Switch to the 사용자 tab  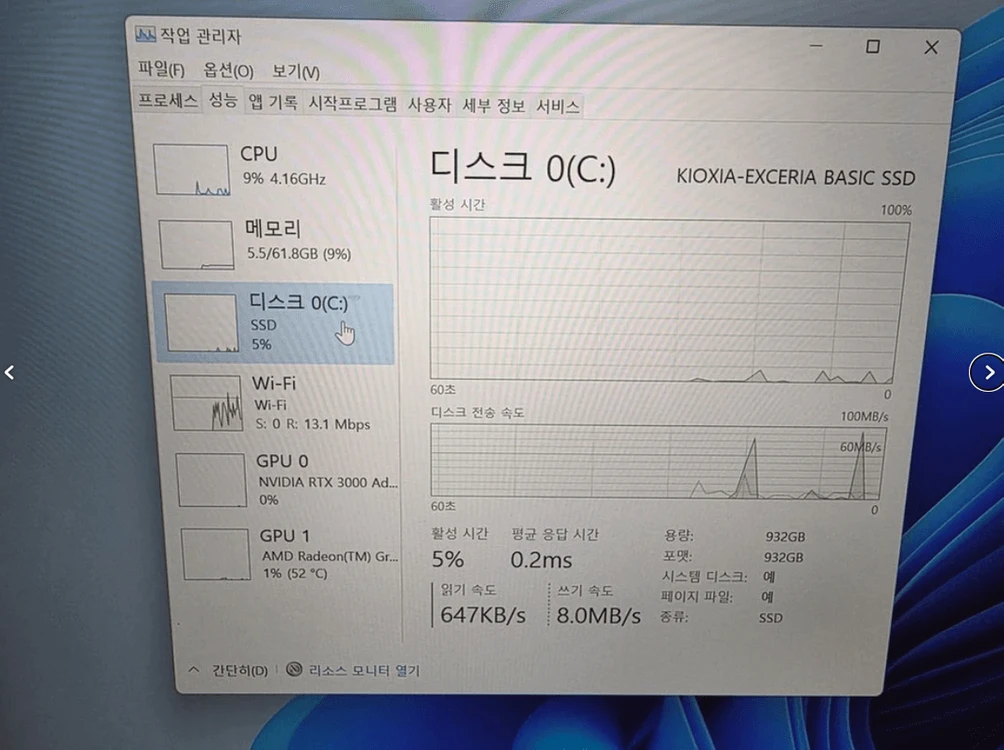(430, 104)
